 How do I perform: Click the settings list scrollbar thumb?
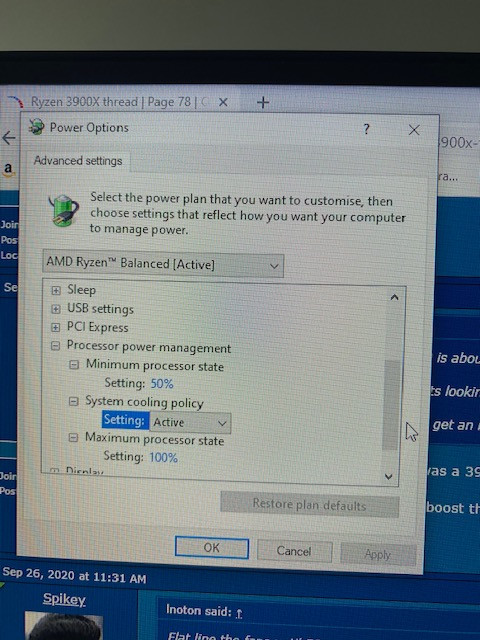point(392,405)
